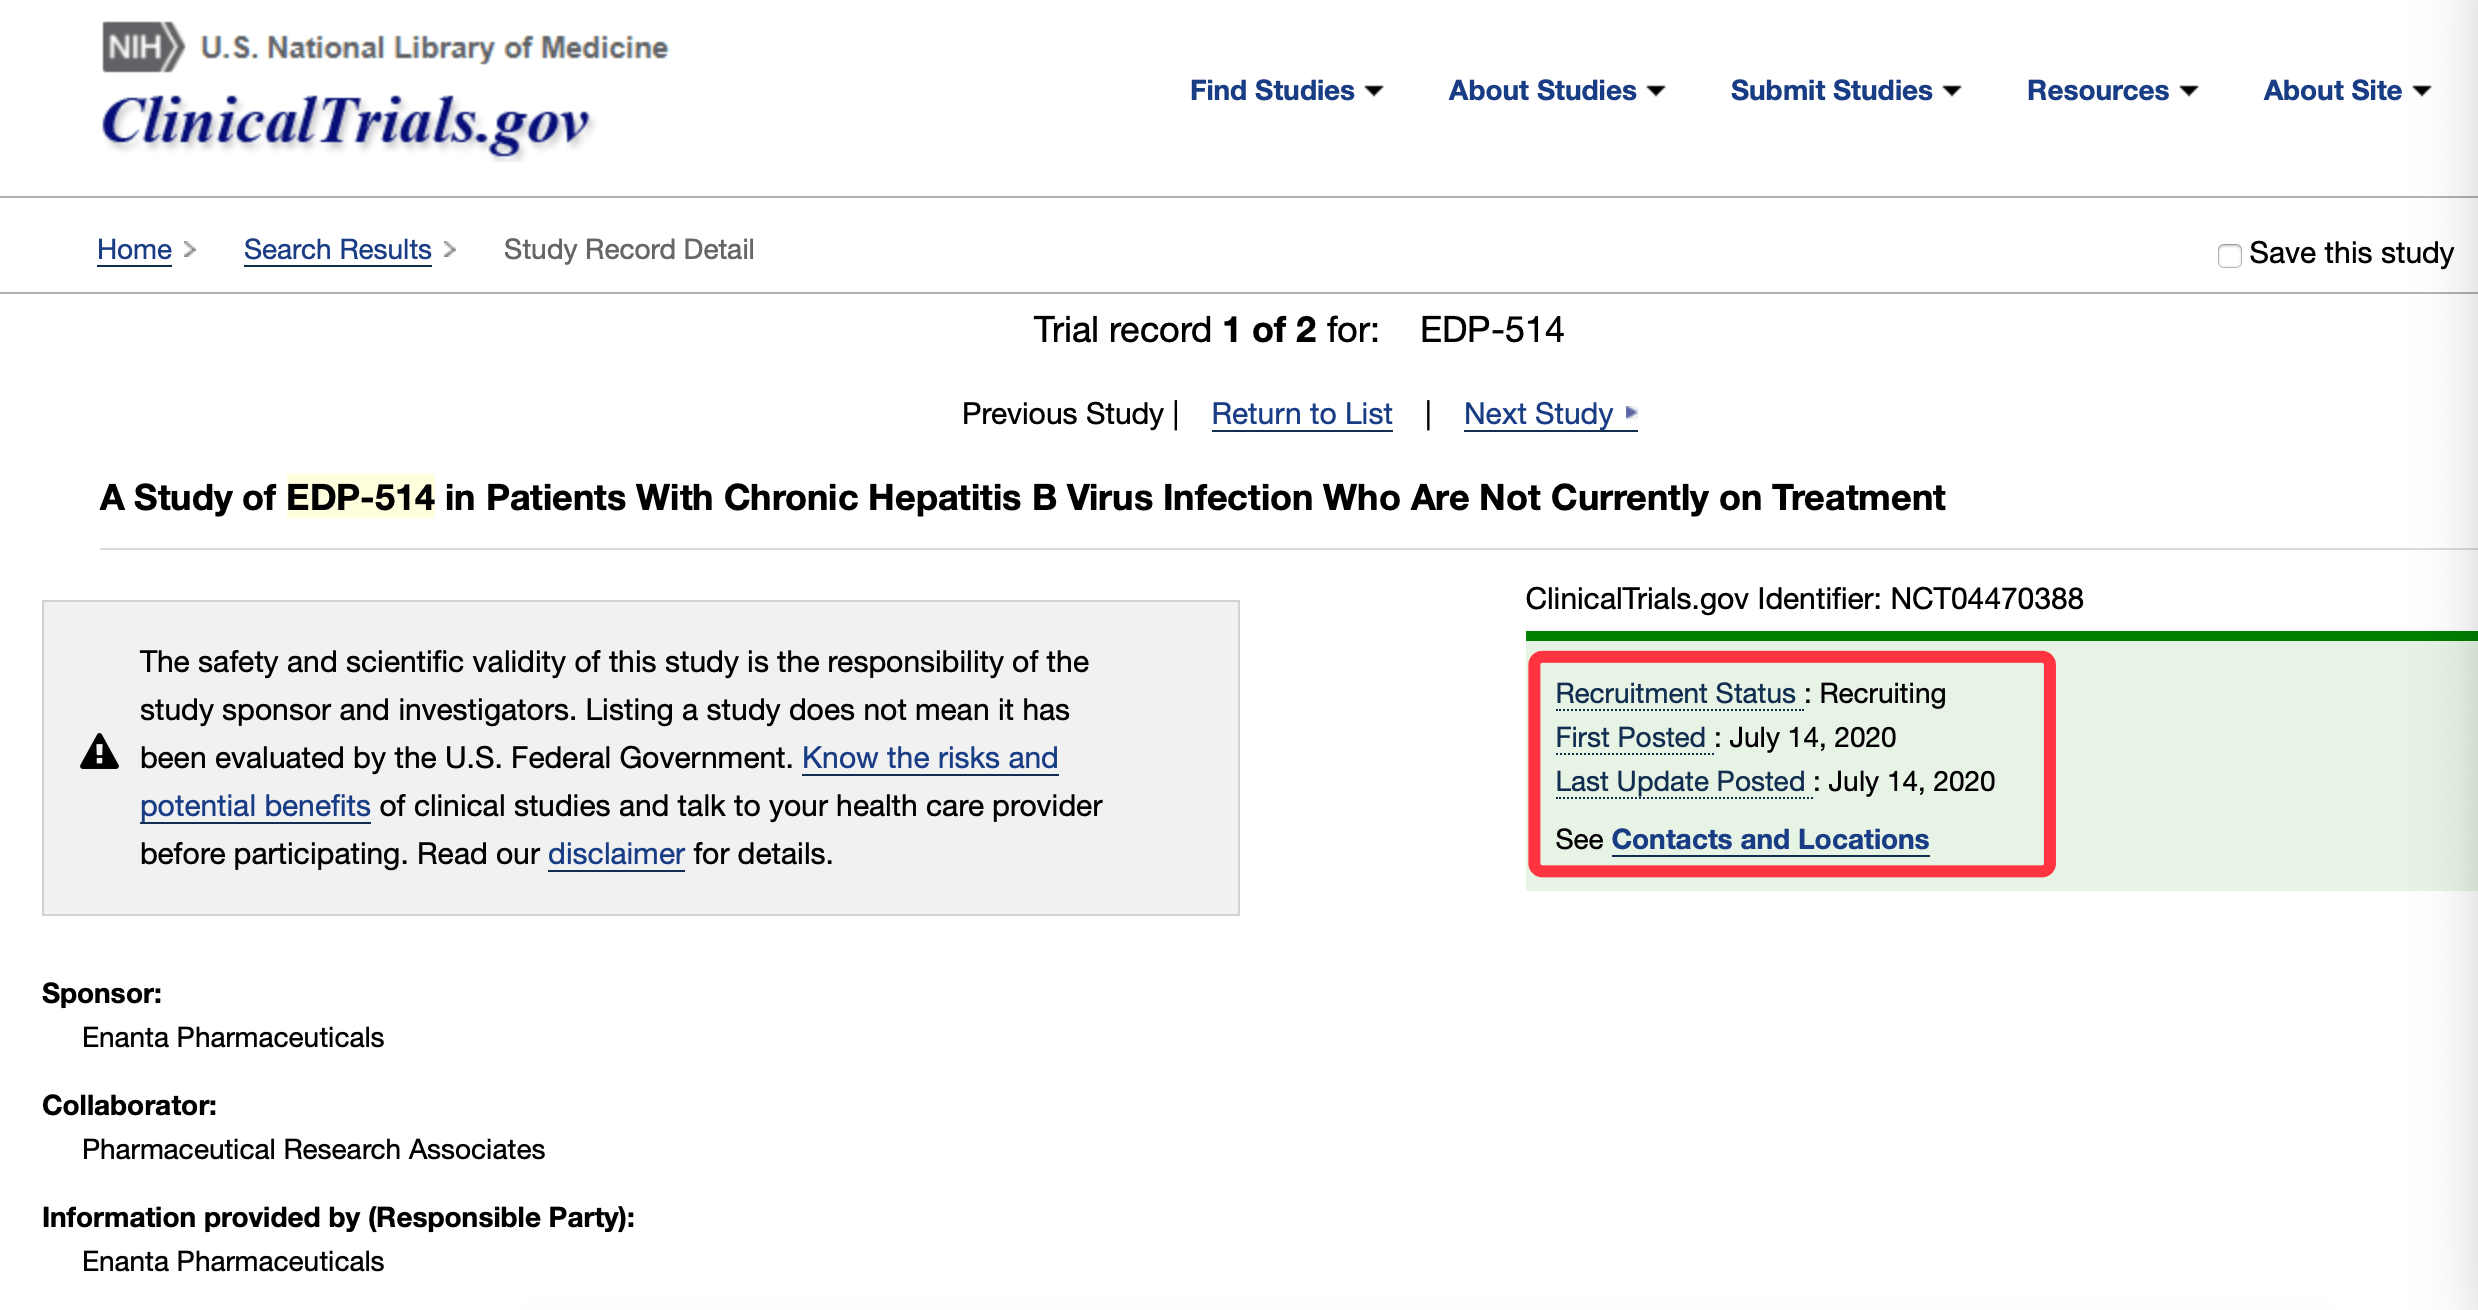Expand the Find Studies menu
2478x1310 pixels.
(x=1286, y=91)
